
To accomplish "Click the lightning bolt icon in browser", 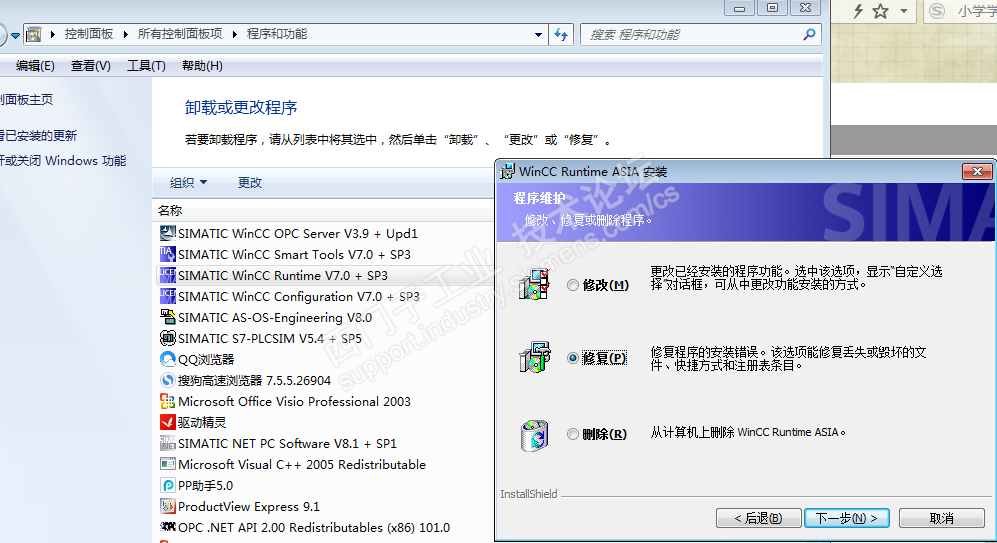I will point(858,11).
